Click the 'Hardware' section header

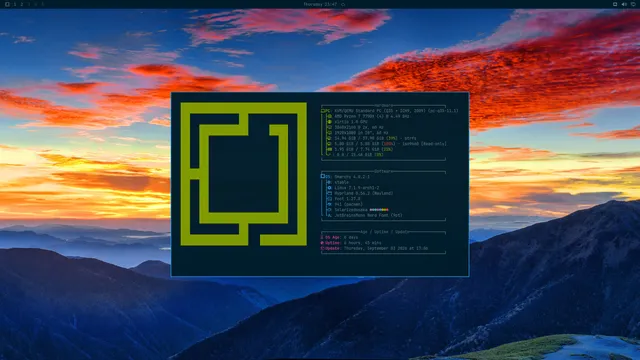click(x=384, y=106)
